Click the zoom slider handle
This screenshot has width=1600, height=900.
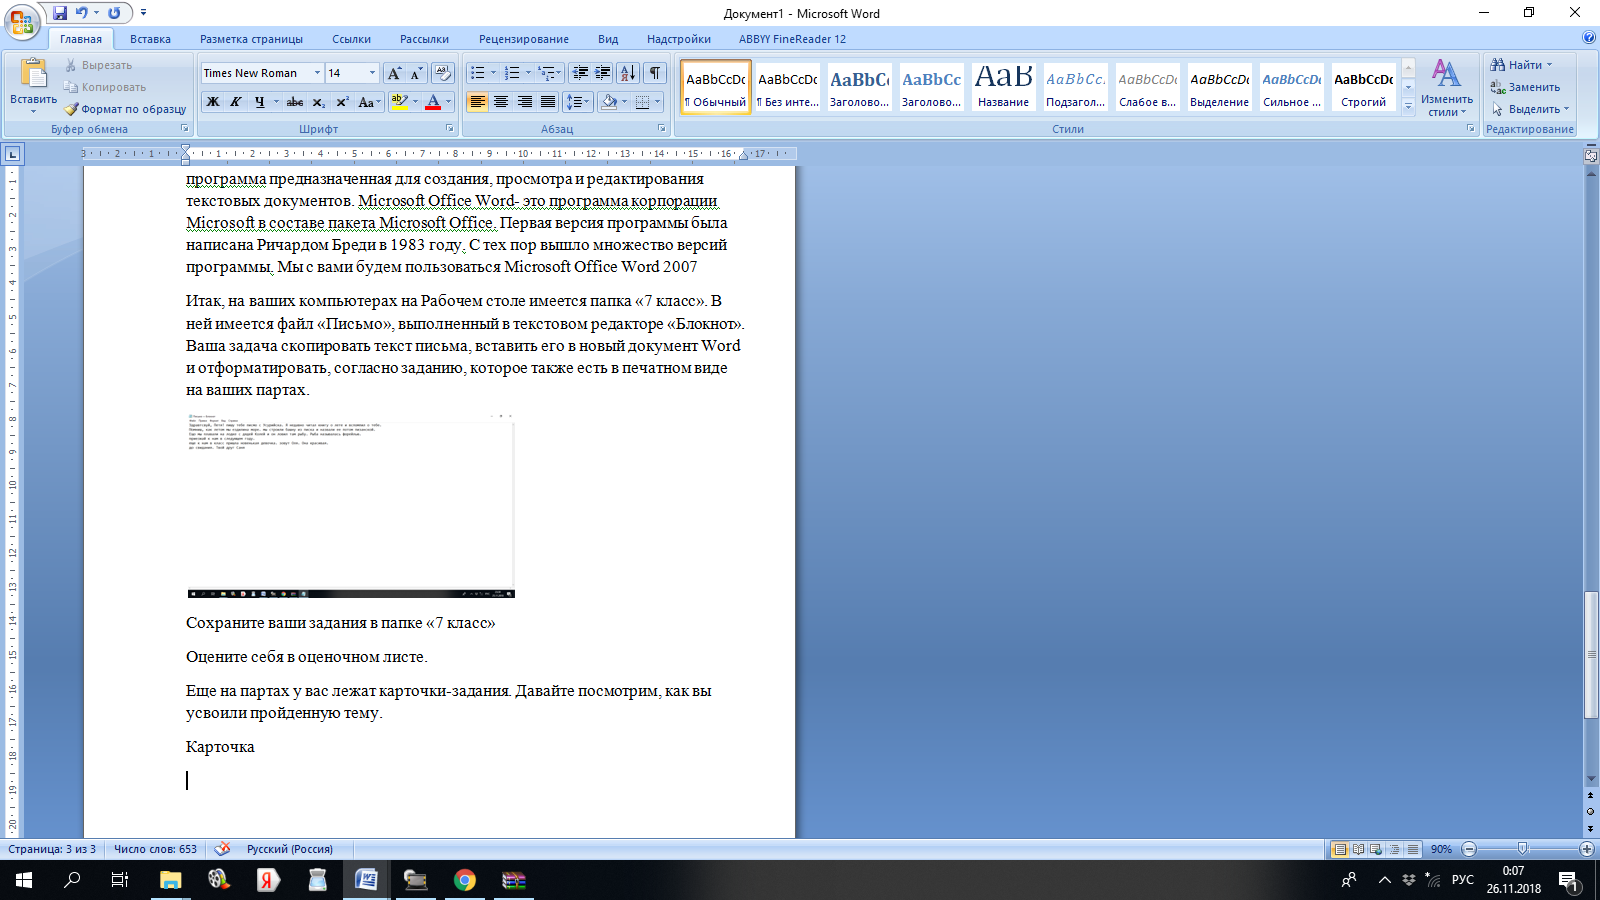[x=1522, y=849]
